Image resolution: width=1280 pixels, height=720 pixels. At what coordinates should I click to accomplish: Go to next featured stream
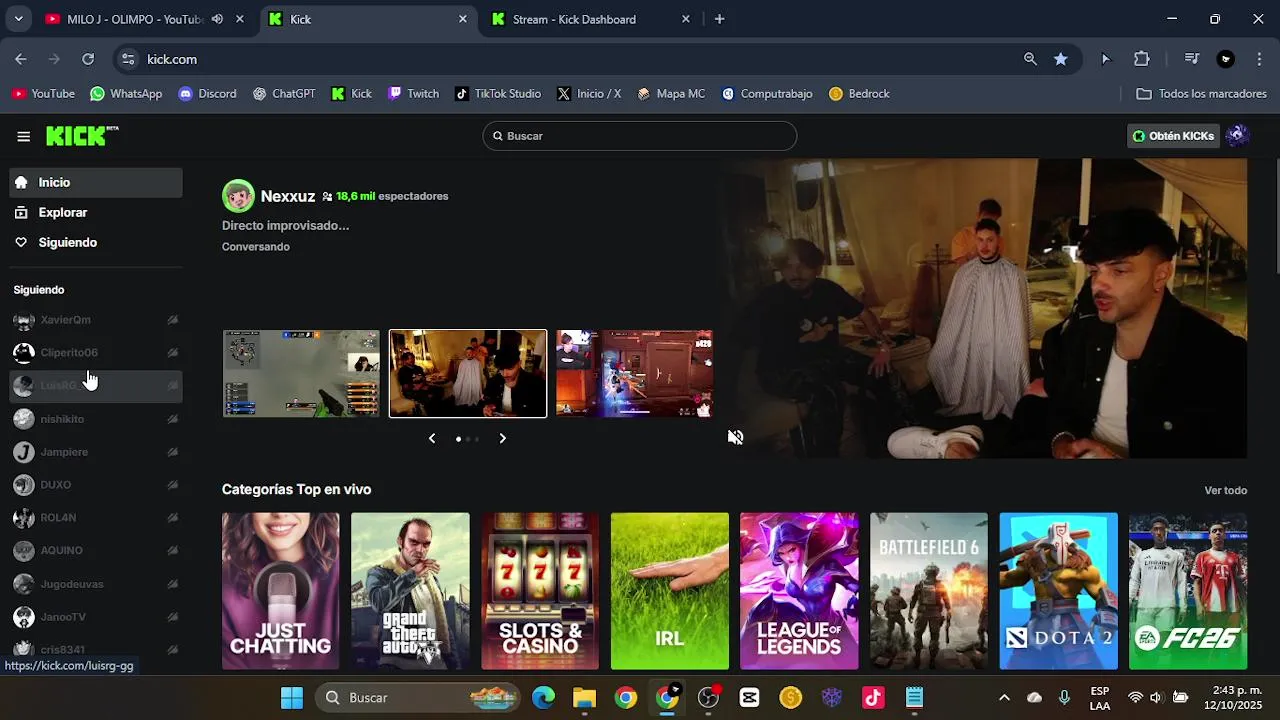coord(502,438)
